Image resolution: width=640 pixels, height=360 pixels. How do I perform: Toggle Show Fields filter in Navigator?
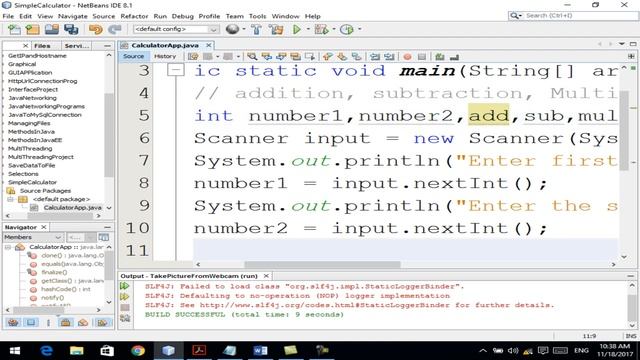tap(31, 323)
